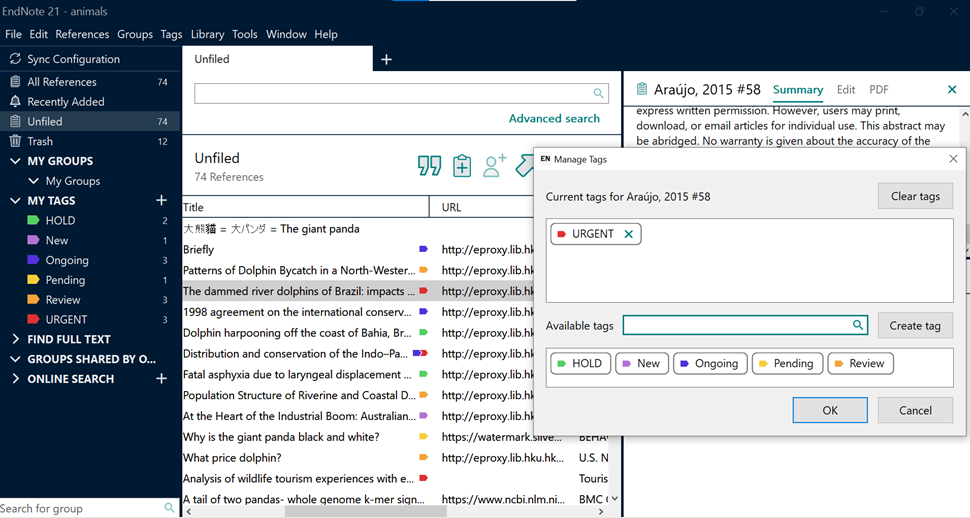This screenshot has width=970, height=518.
Task: Expand the ONLINE SEARCH section
Action: 15,379
